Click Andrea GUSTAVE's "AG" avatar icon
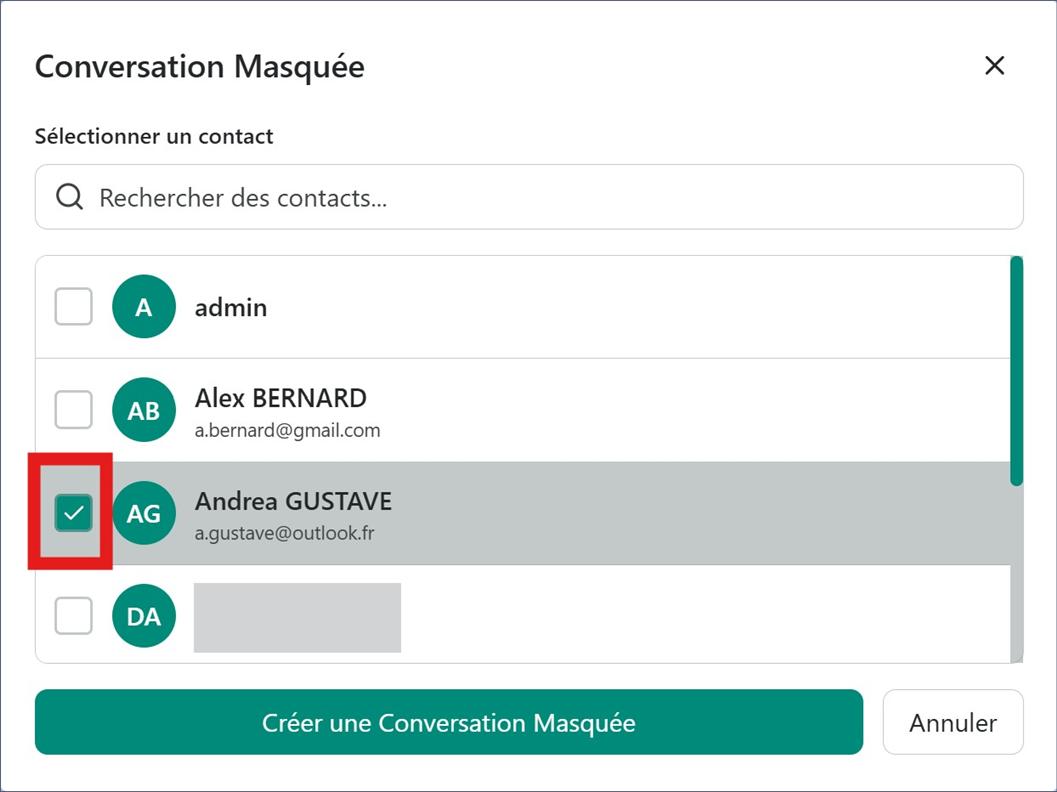 (143, 513)
